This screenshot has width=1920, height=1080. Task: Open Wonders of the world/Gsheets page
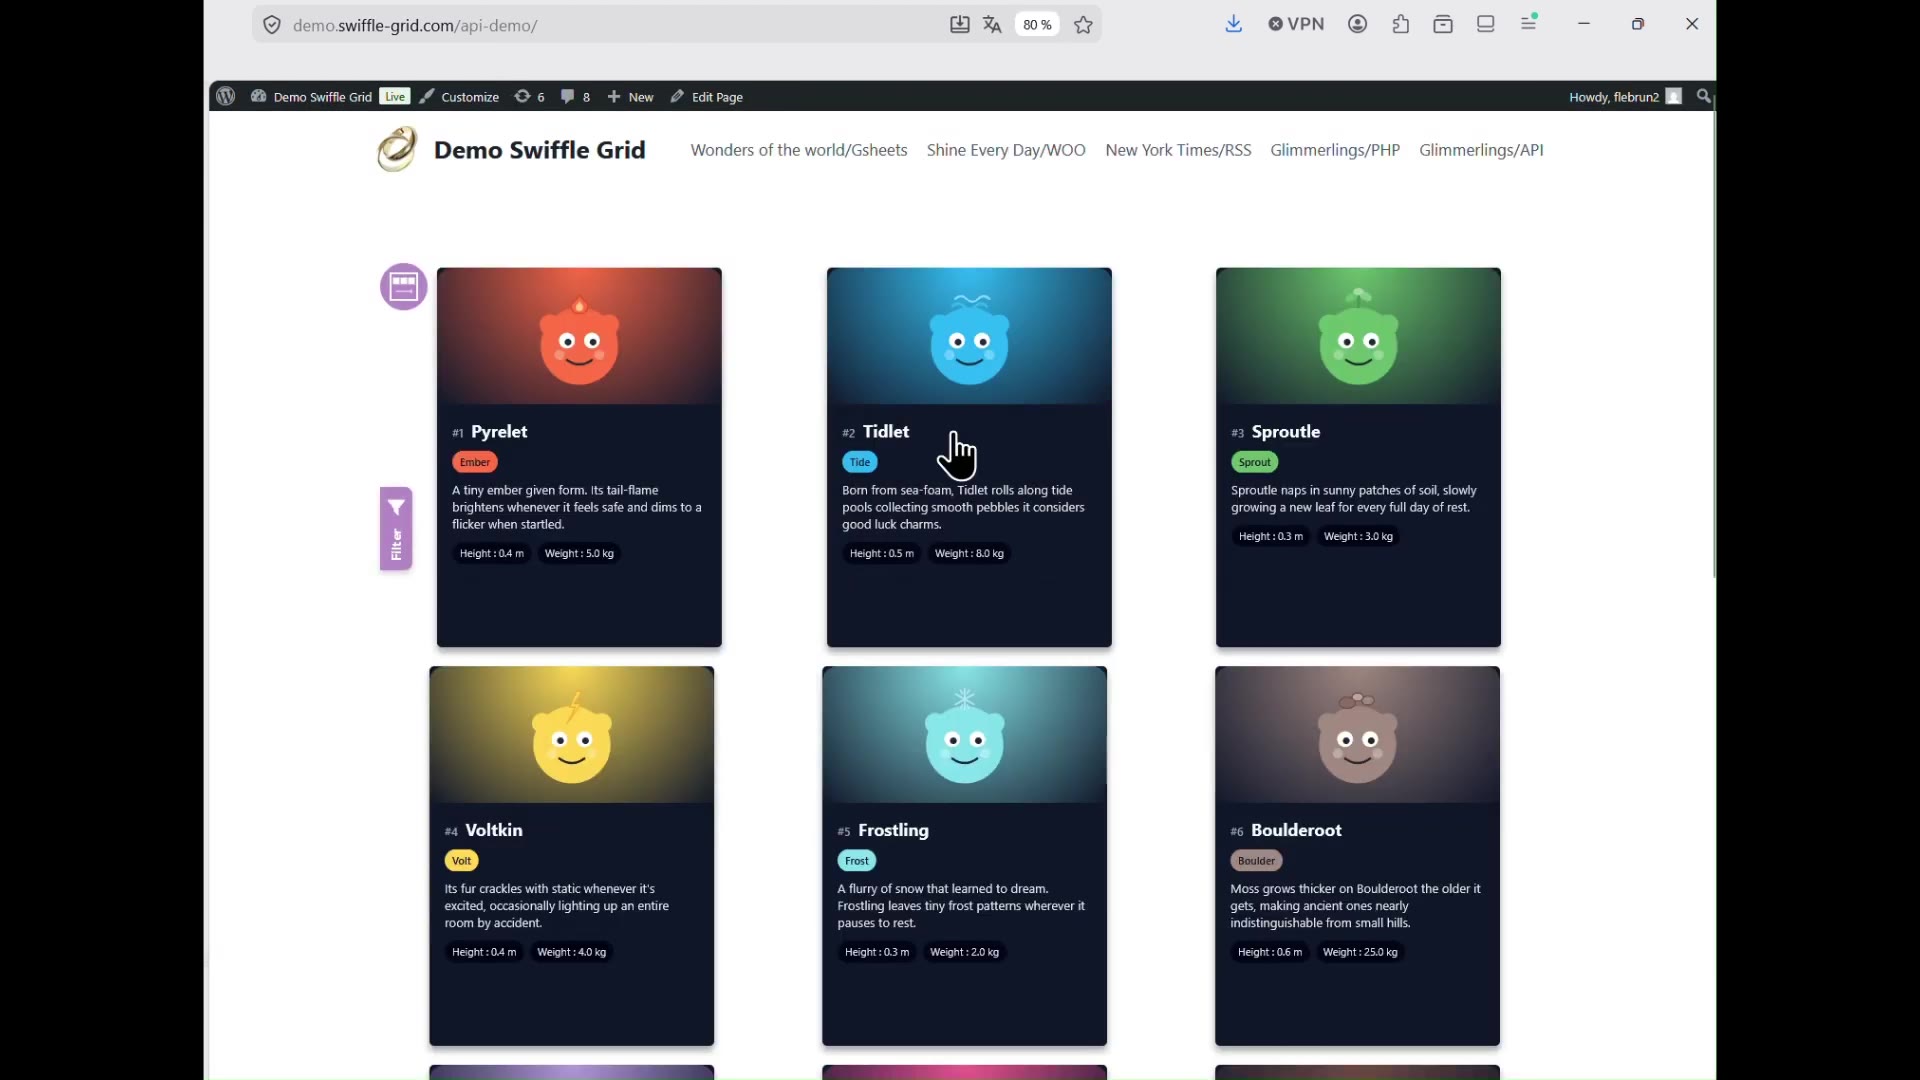tap(799, 150)
